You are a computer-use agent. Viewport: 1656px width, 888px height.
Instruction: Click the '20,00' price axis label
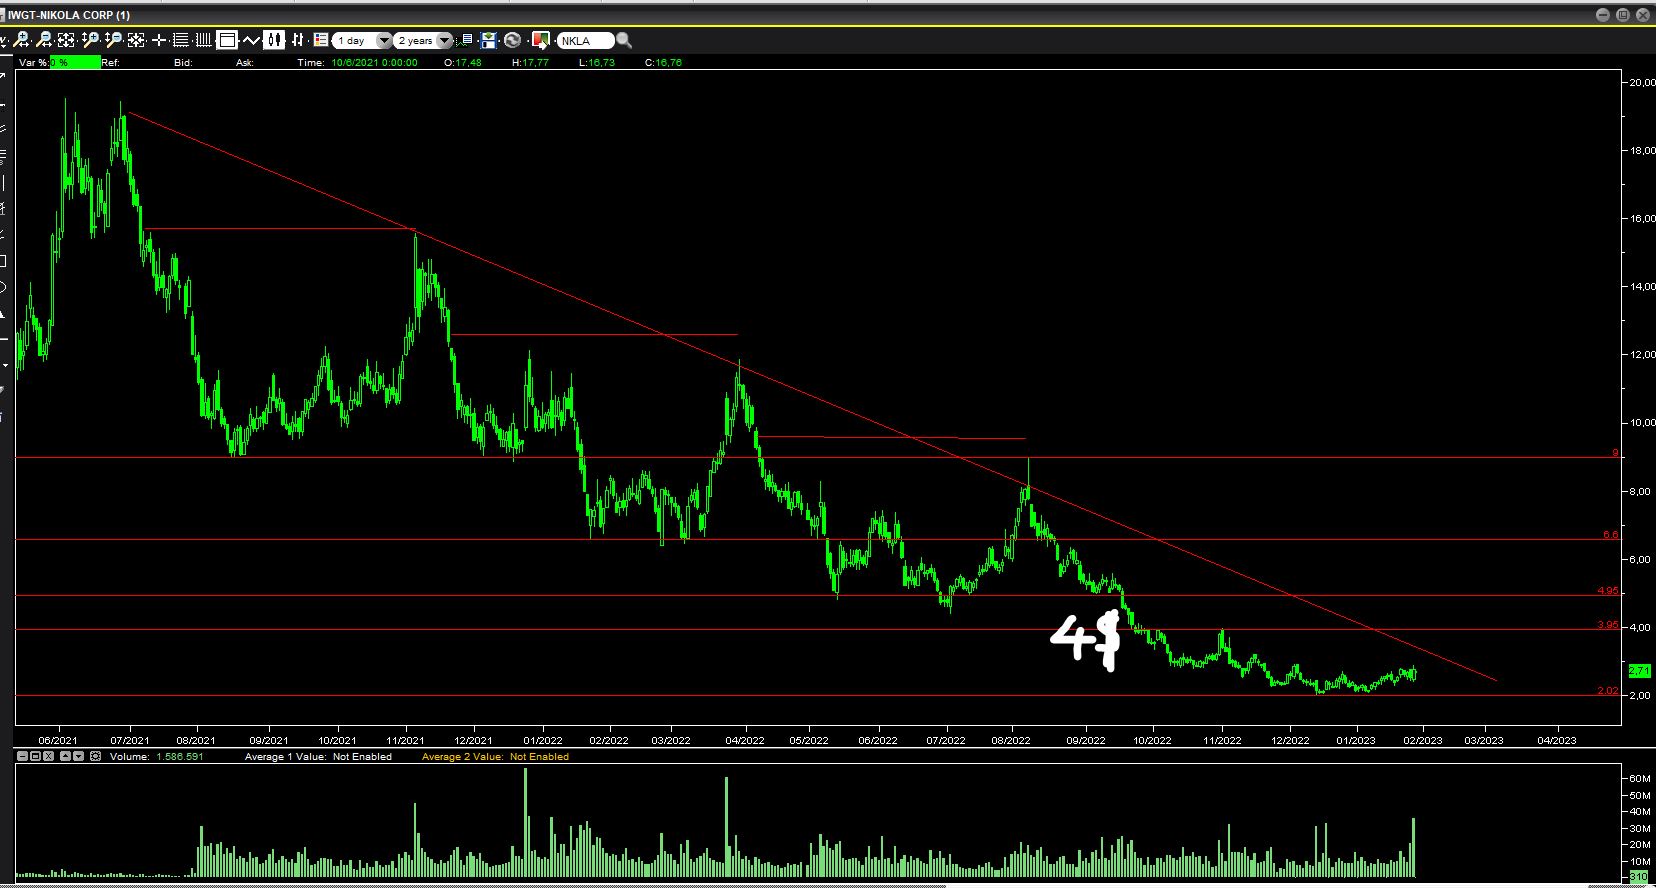point(1642,82)
